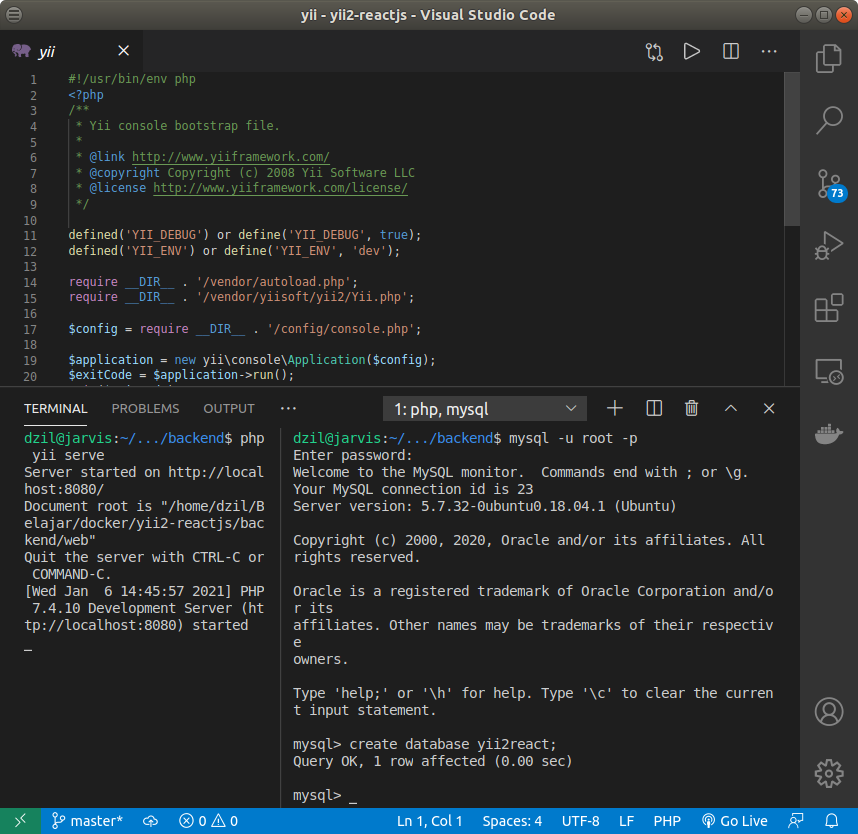858x834 pixels.
Task: Close the terminal panel
Action: click(x=769, y=408)
